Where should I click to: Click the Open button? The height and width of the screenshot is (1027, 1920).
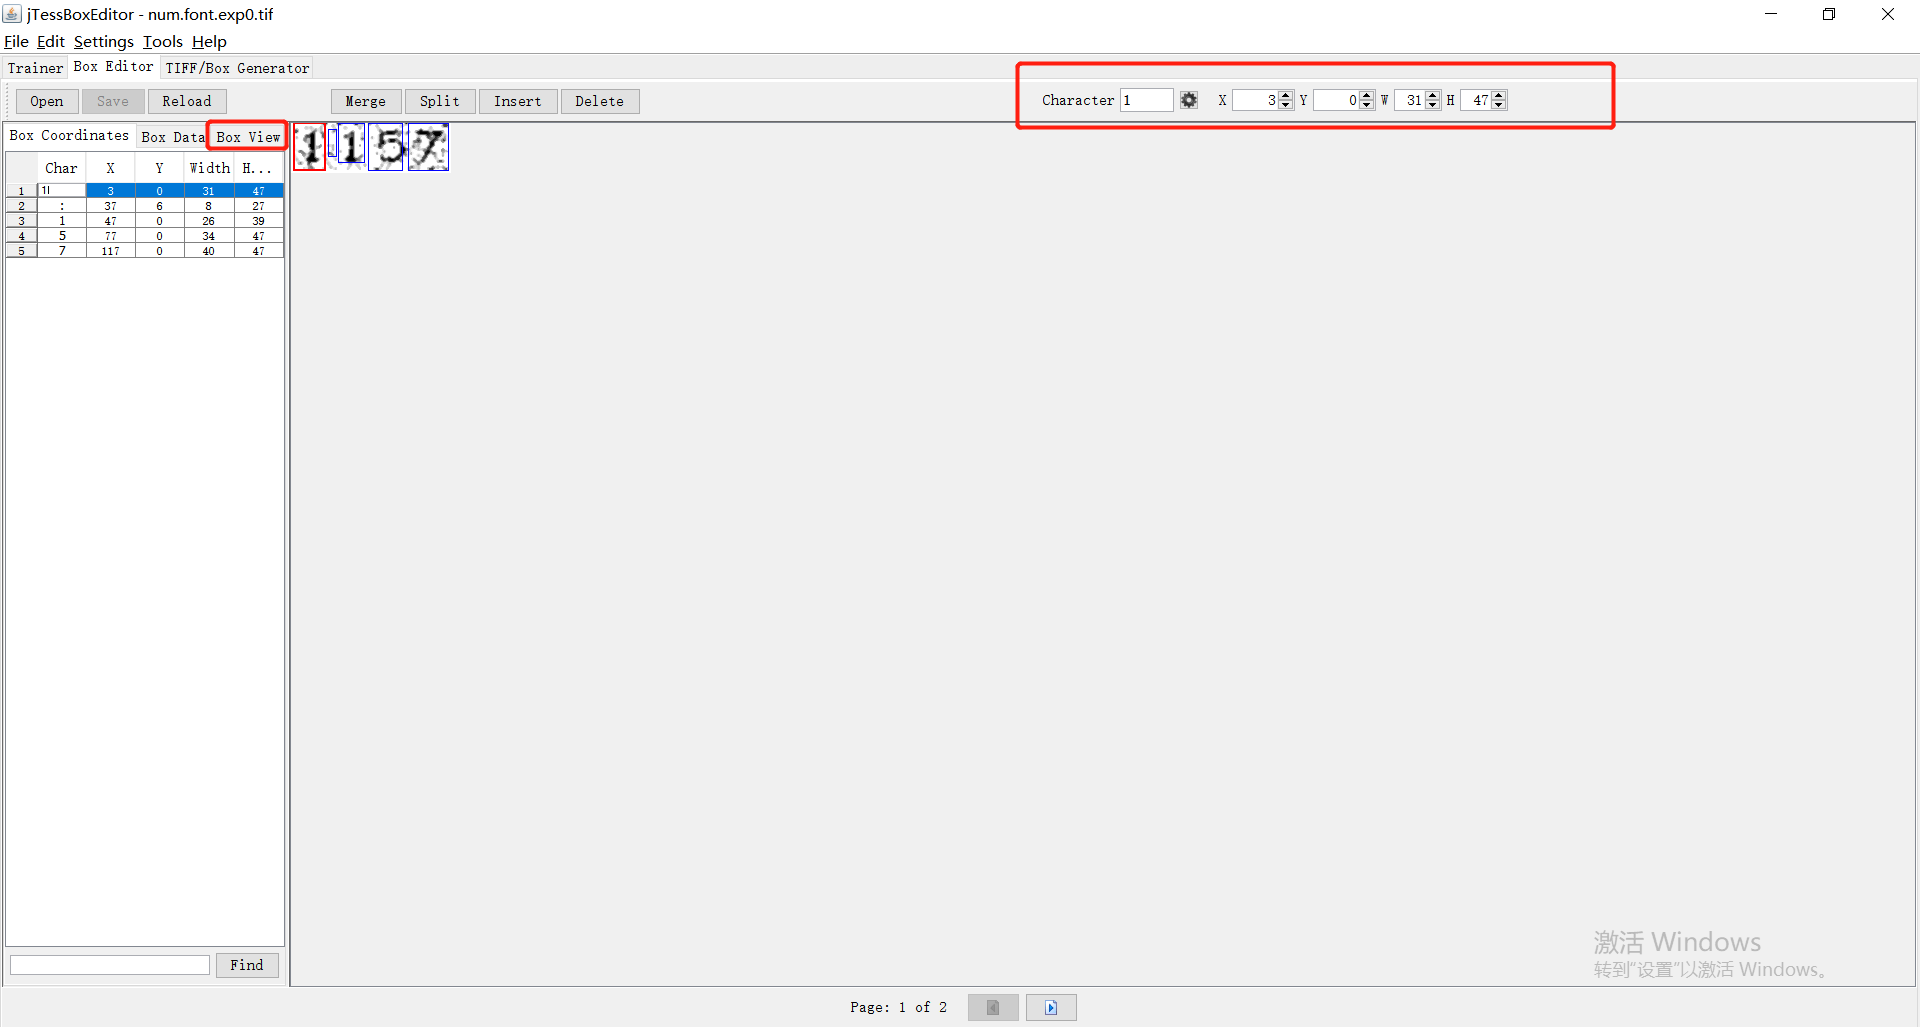click(x=47, y=101)
